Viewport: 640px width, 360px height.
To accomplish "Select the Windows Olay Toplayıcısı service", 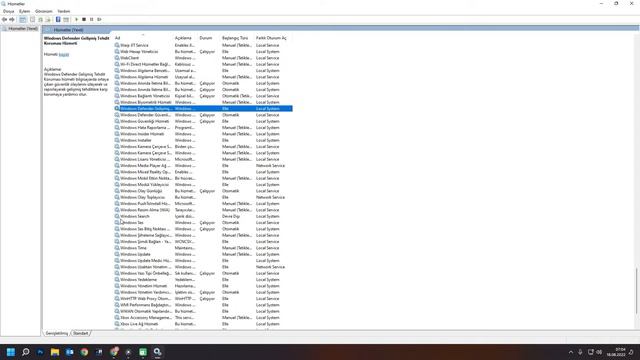I will pyautogui.click(x=203, y=197).
